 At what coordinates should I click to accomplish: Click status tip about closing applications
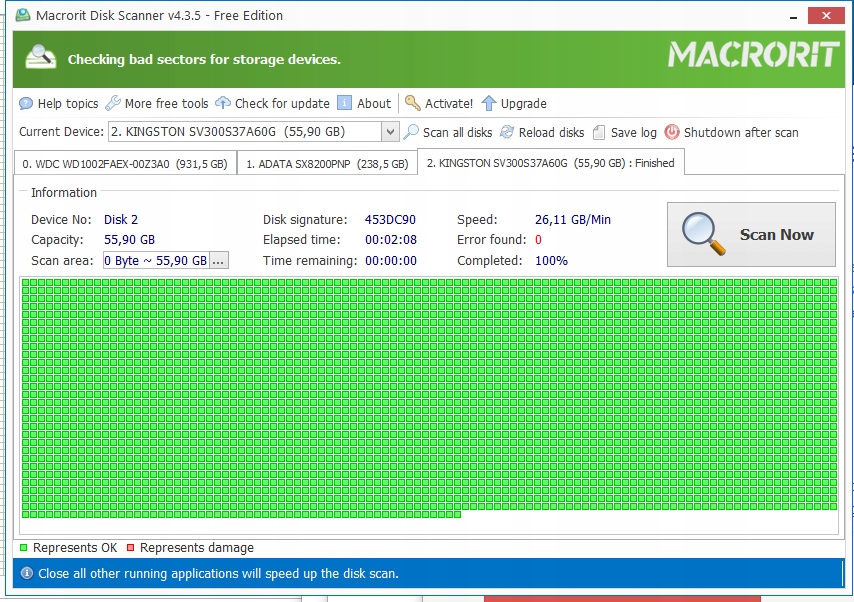pyautogui.click(x=218, y=573)
